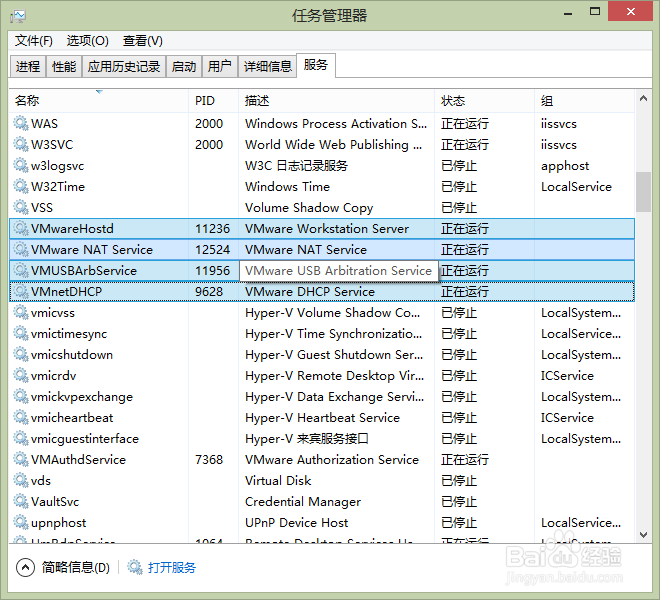
Task: Click the scrollbar down arrow
Action: pos(643,535)
